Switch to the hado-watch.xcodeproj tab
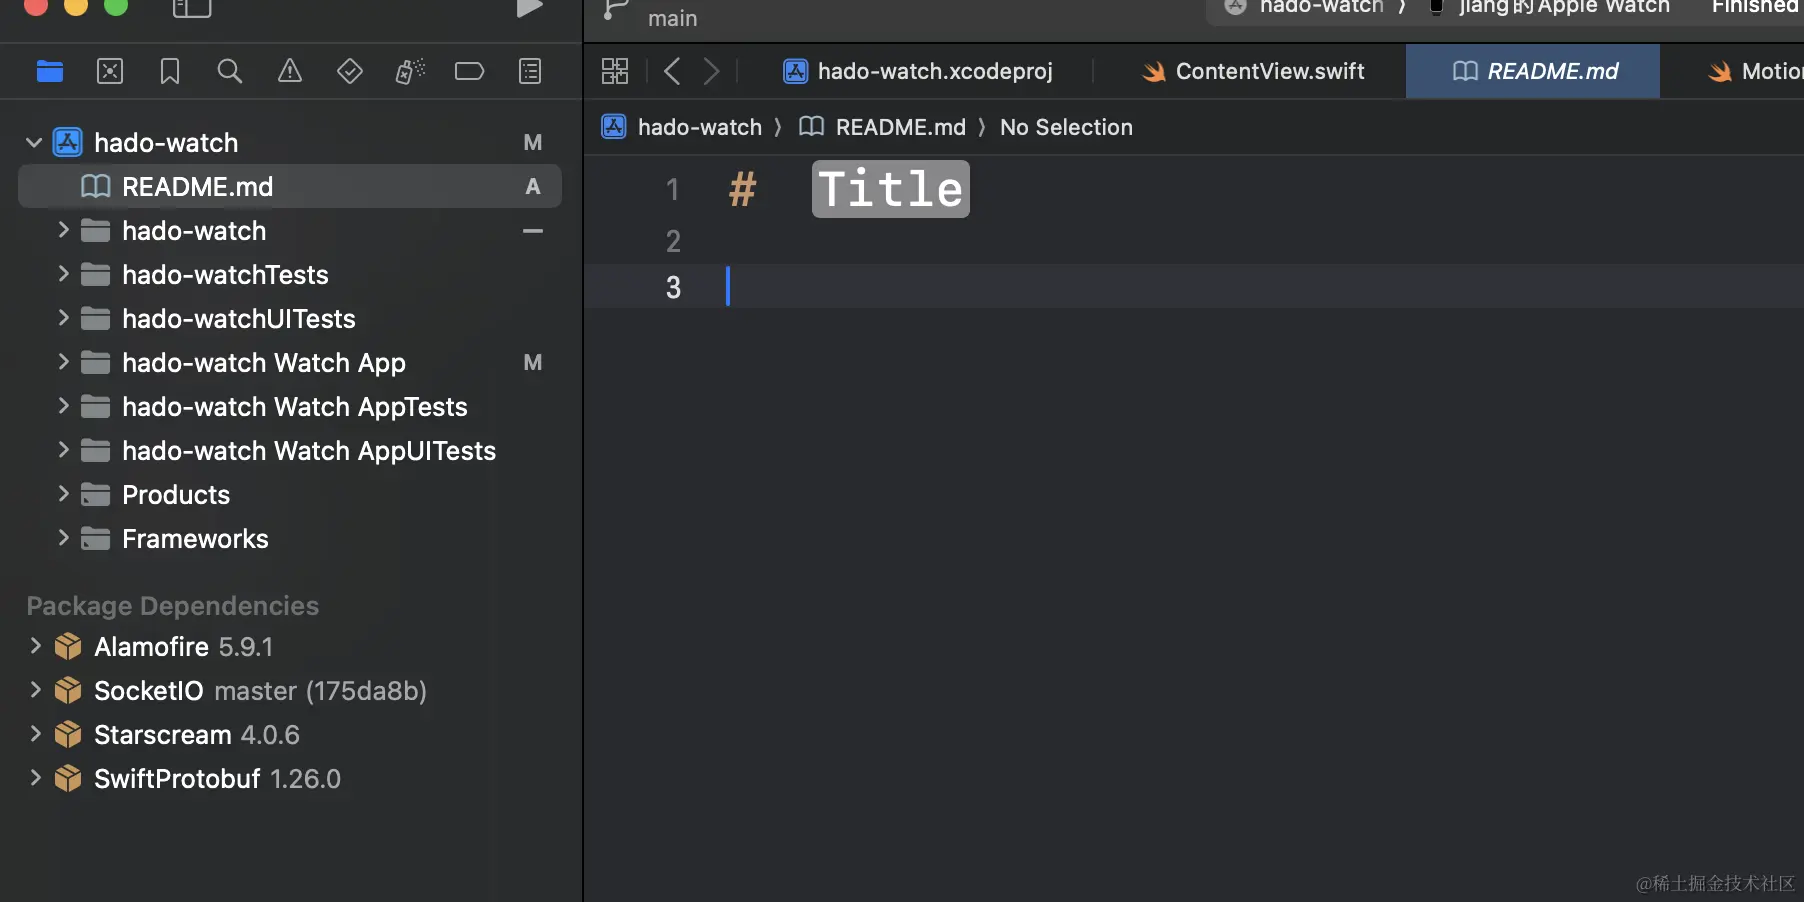Image resolution: width=1804 pixels, height=902 pixels. click(918, 71)
